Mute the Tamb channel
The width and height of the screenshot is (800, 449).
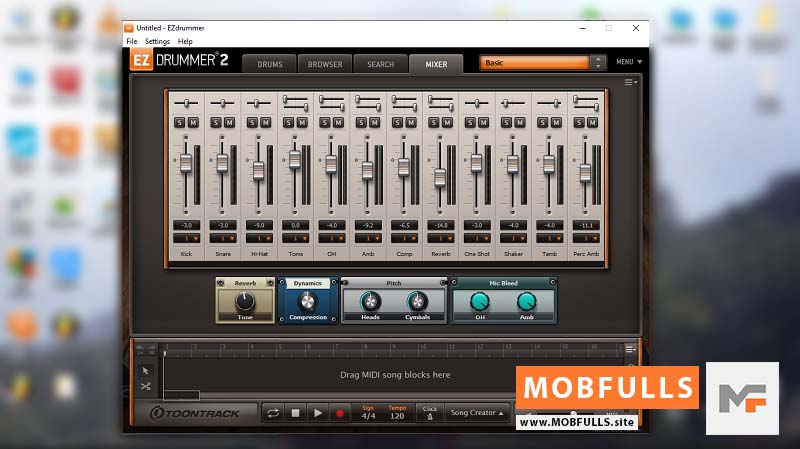(x=556, y=122)
